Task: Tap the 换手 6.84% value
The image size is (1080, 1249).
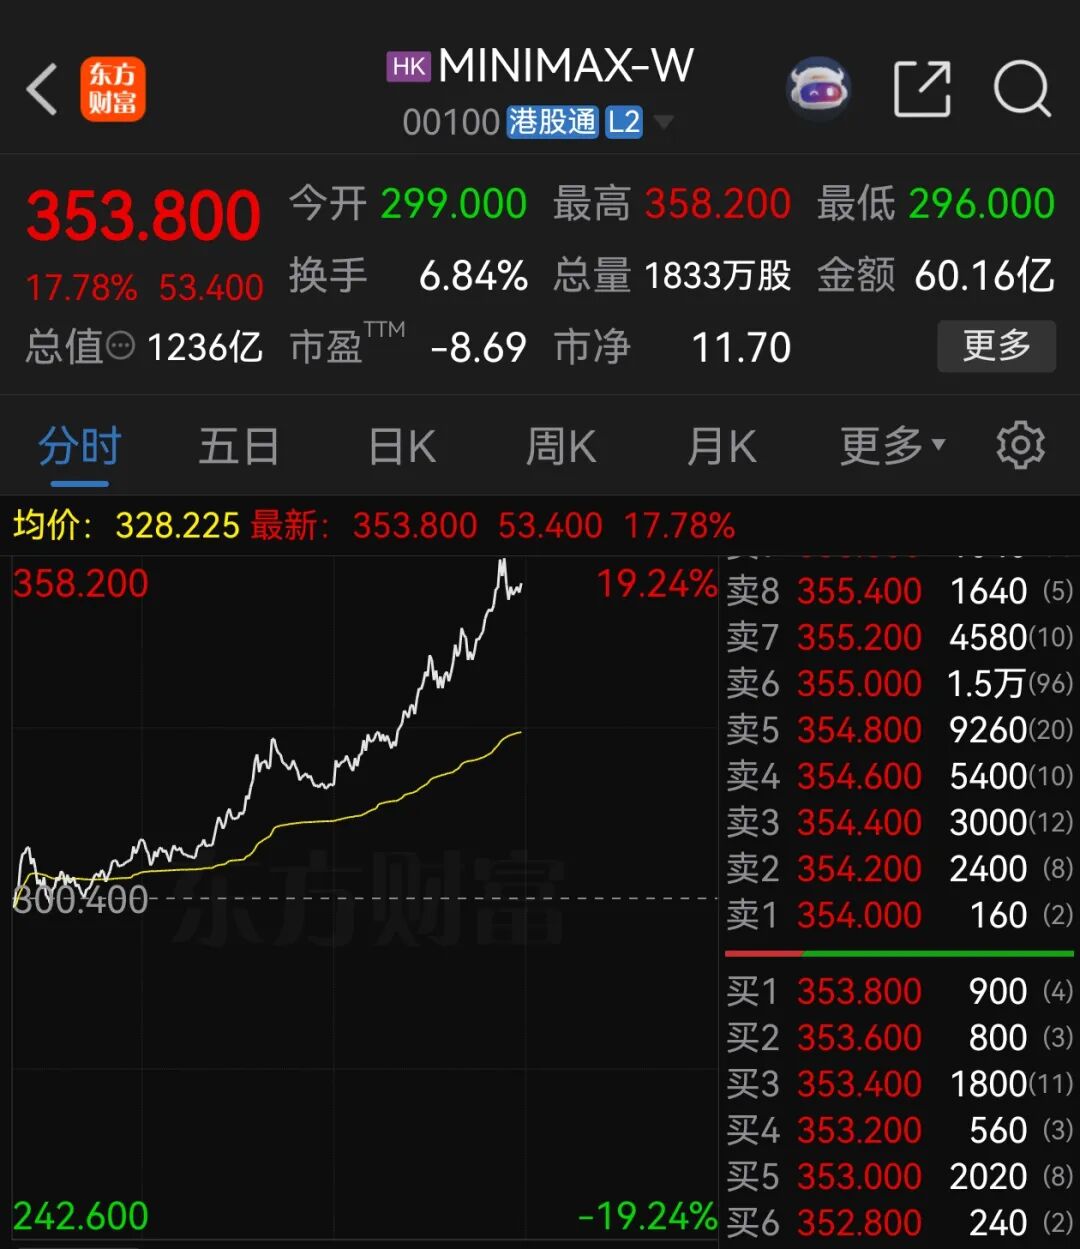Action: (x=473, y=276)
